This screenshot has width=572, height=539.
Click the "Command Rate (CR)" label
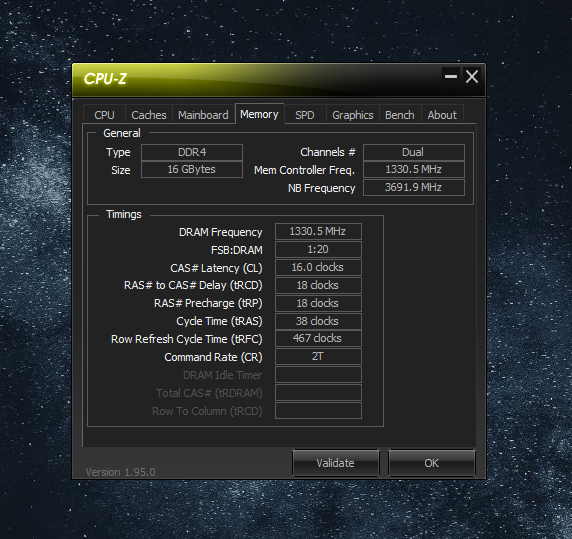point(213,357)
